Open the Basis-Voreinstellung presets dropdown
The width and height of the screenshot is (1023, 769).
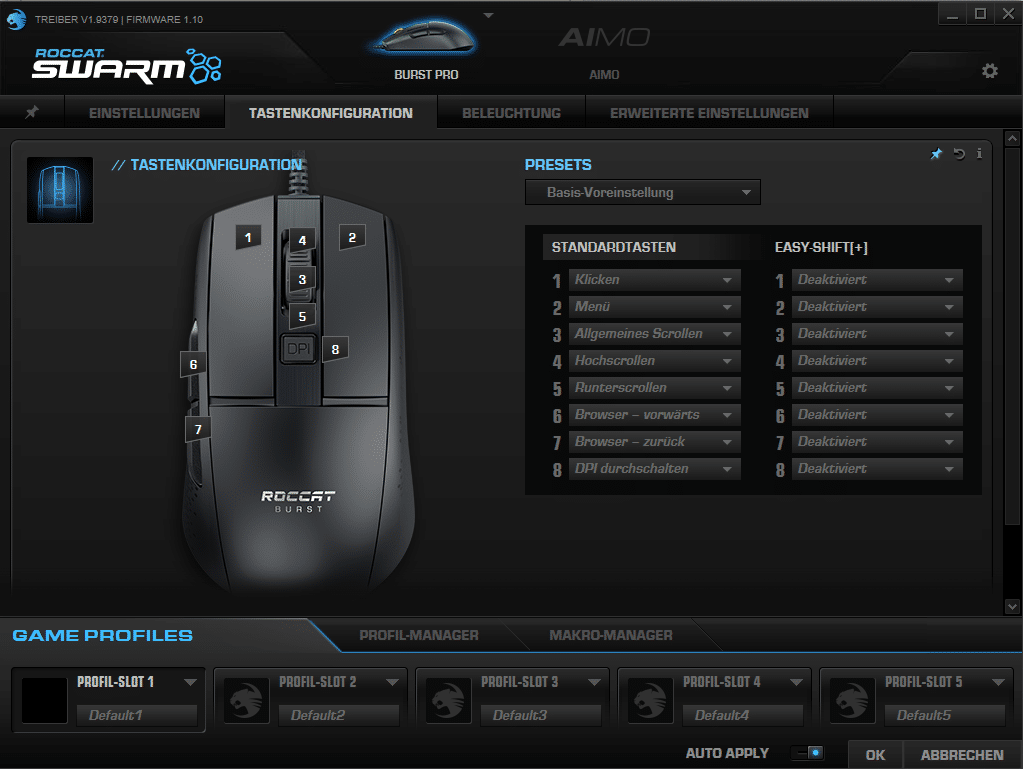[642, 192]
